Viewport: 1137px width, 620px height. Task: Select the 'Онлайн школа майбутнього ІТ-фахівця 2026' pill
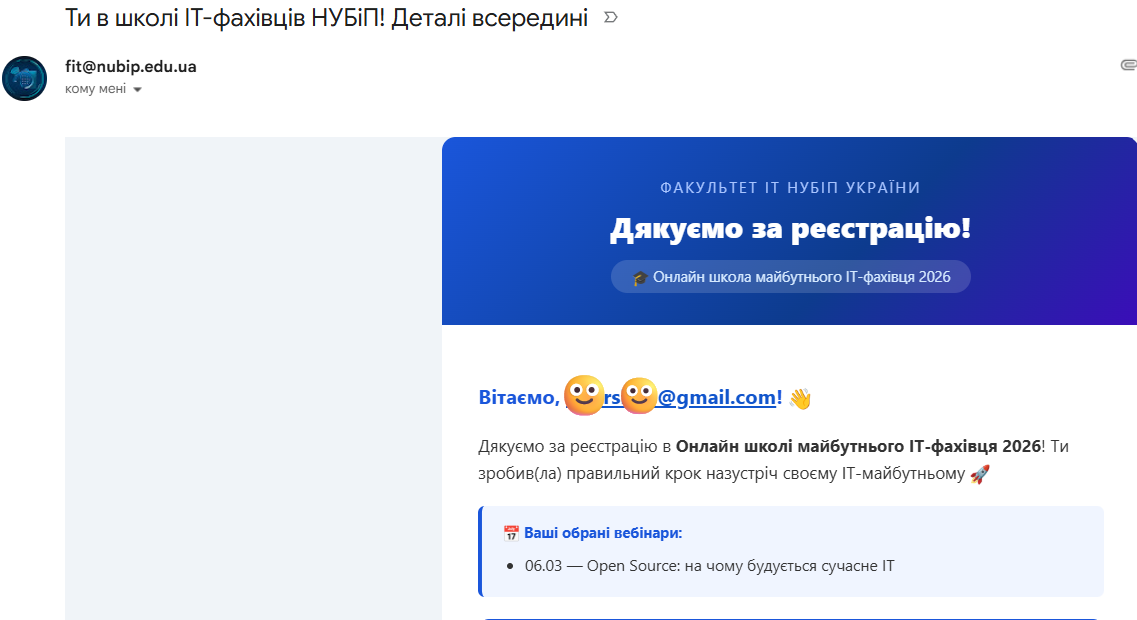click(x=790, y=278)
